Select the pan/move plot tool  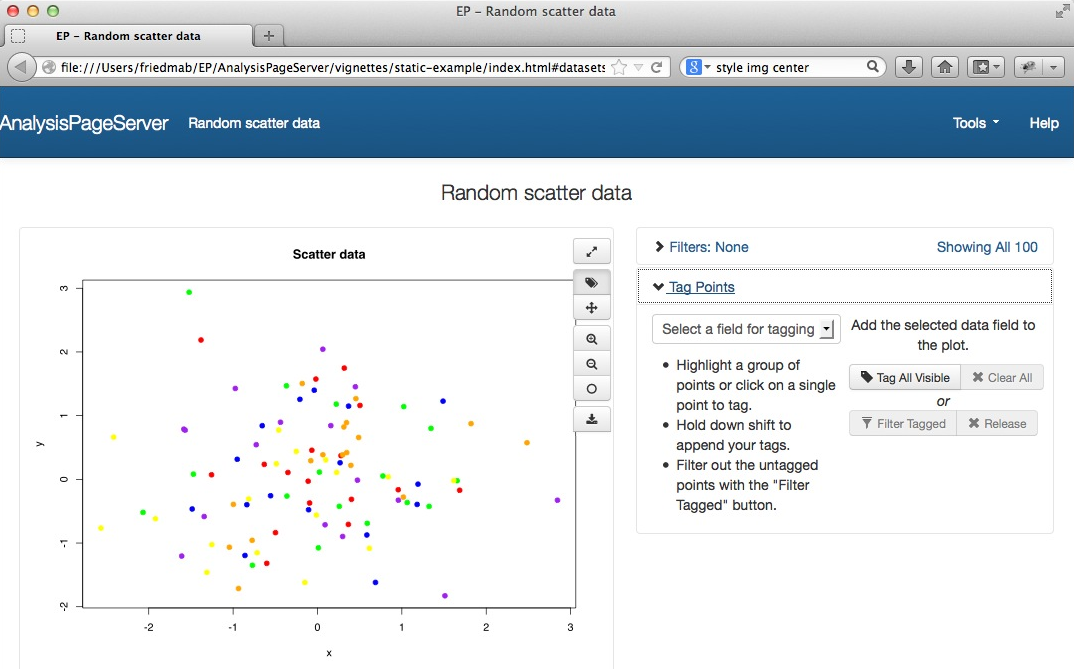[592, 309]
